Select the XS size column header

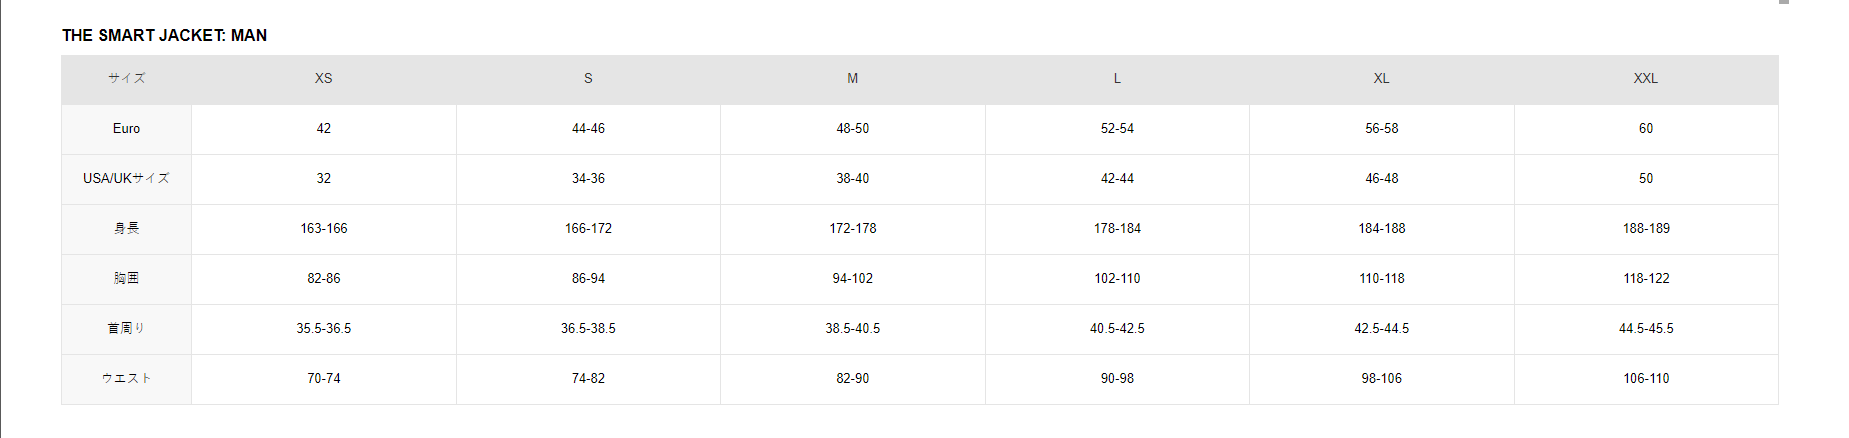(323, 78)
